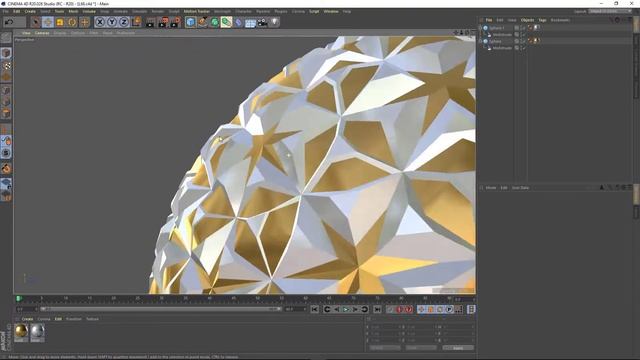Click the green playhead at frame 0

pyautogui.click(x=18, y=299)
